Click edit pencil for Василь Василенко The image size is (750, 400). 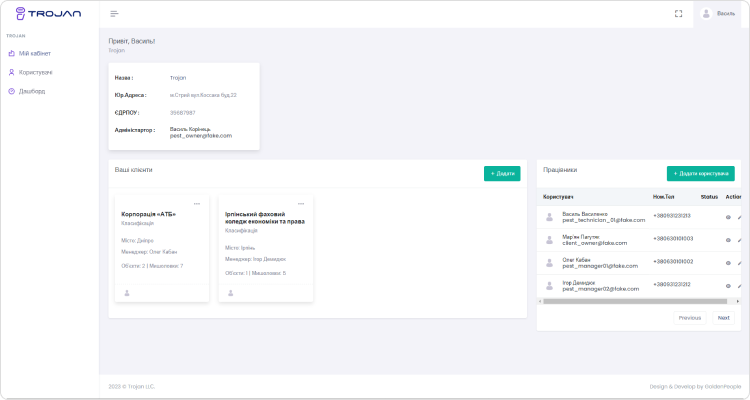coord(740,216)
